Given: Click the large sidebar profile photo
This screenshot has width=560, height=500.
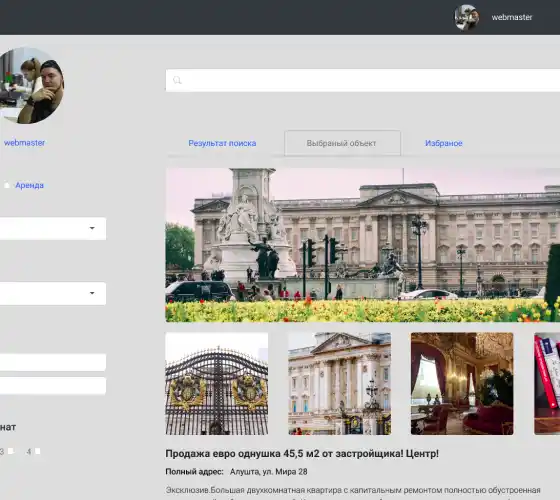Looking at the screenshot, I should coord(31,85).
